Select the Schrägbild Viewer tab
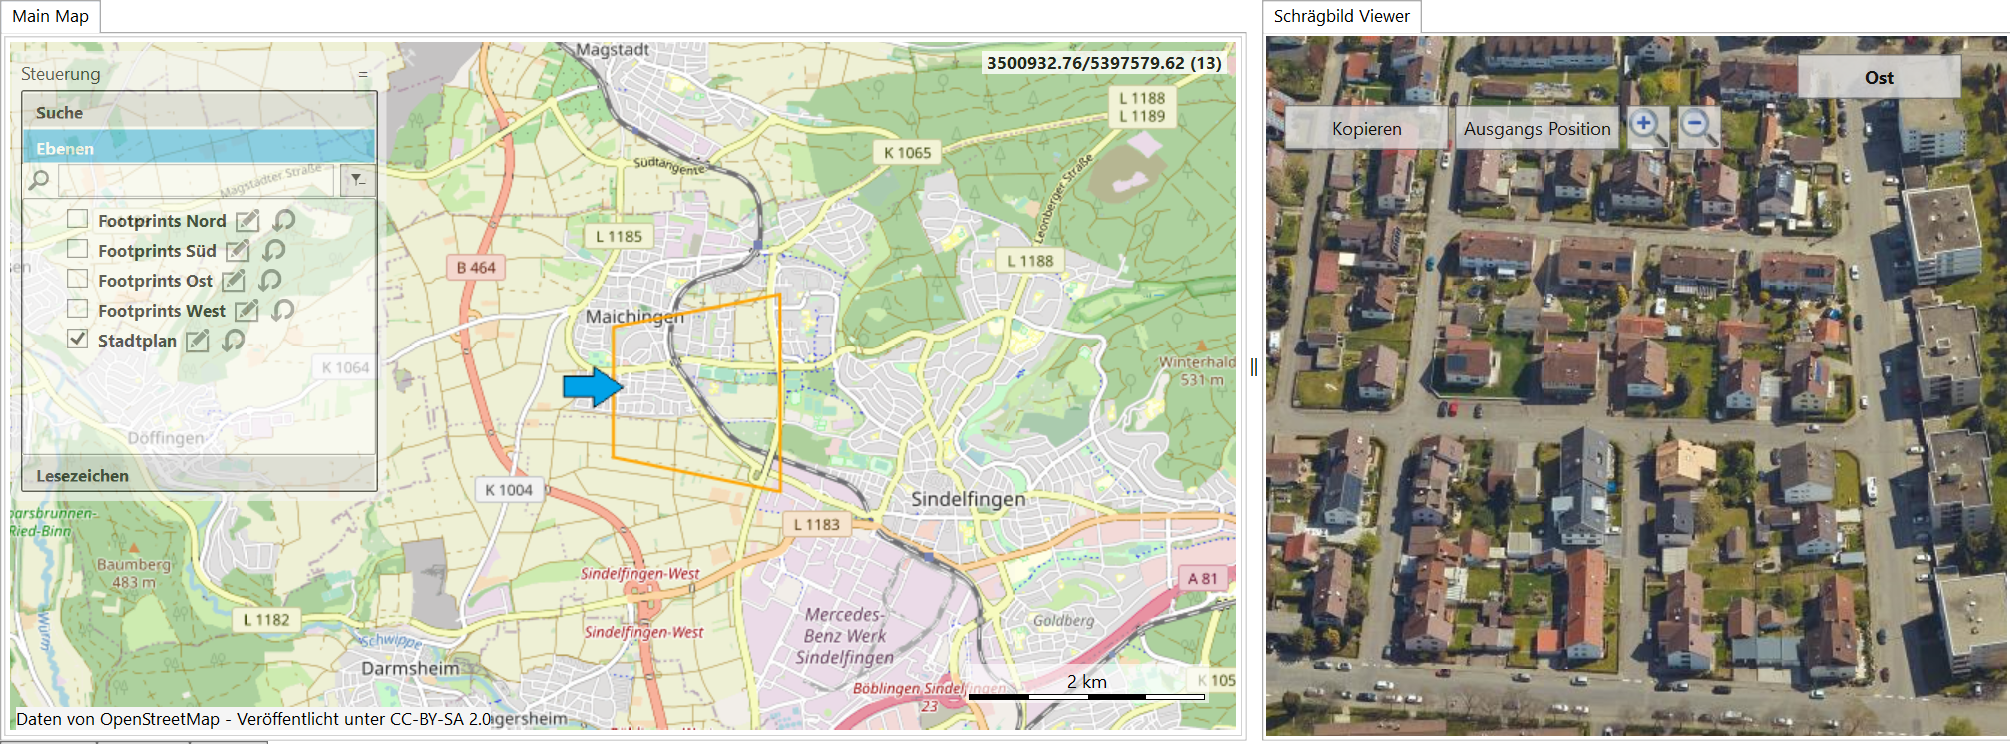The width and height of the screenshot is (2010, 744). click(1341, 16)
